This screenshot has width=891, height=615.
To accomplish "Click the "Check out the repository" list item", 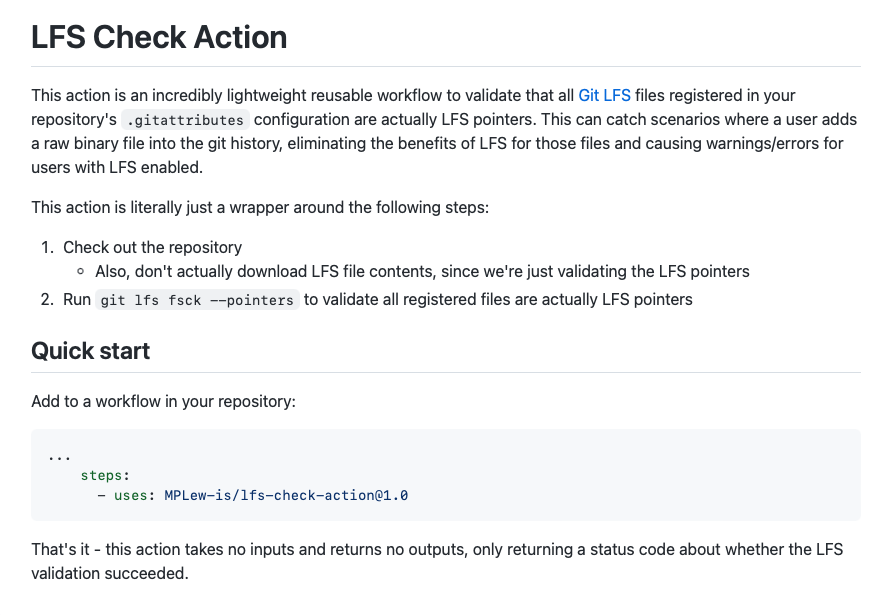I will (152, 247).
